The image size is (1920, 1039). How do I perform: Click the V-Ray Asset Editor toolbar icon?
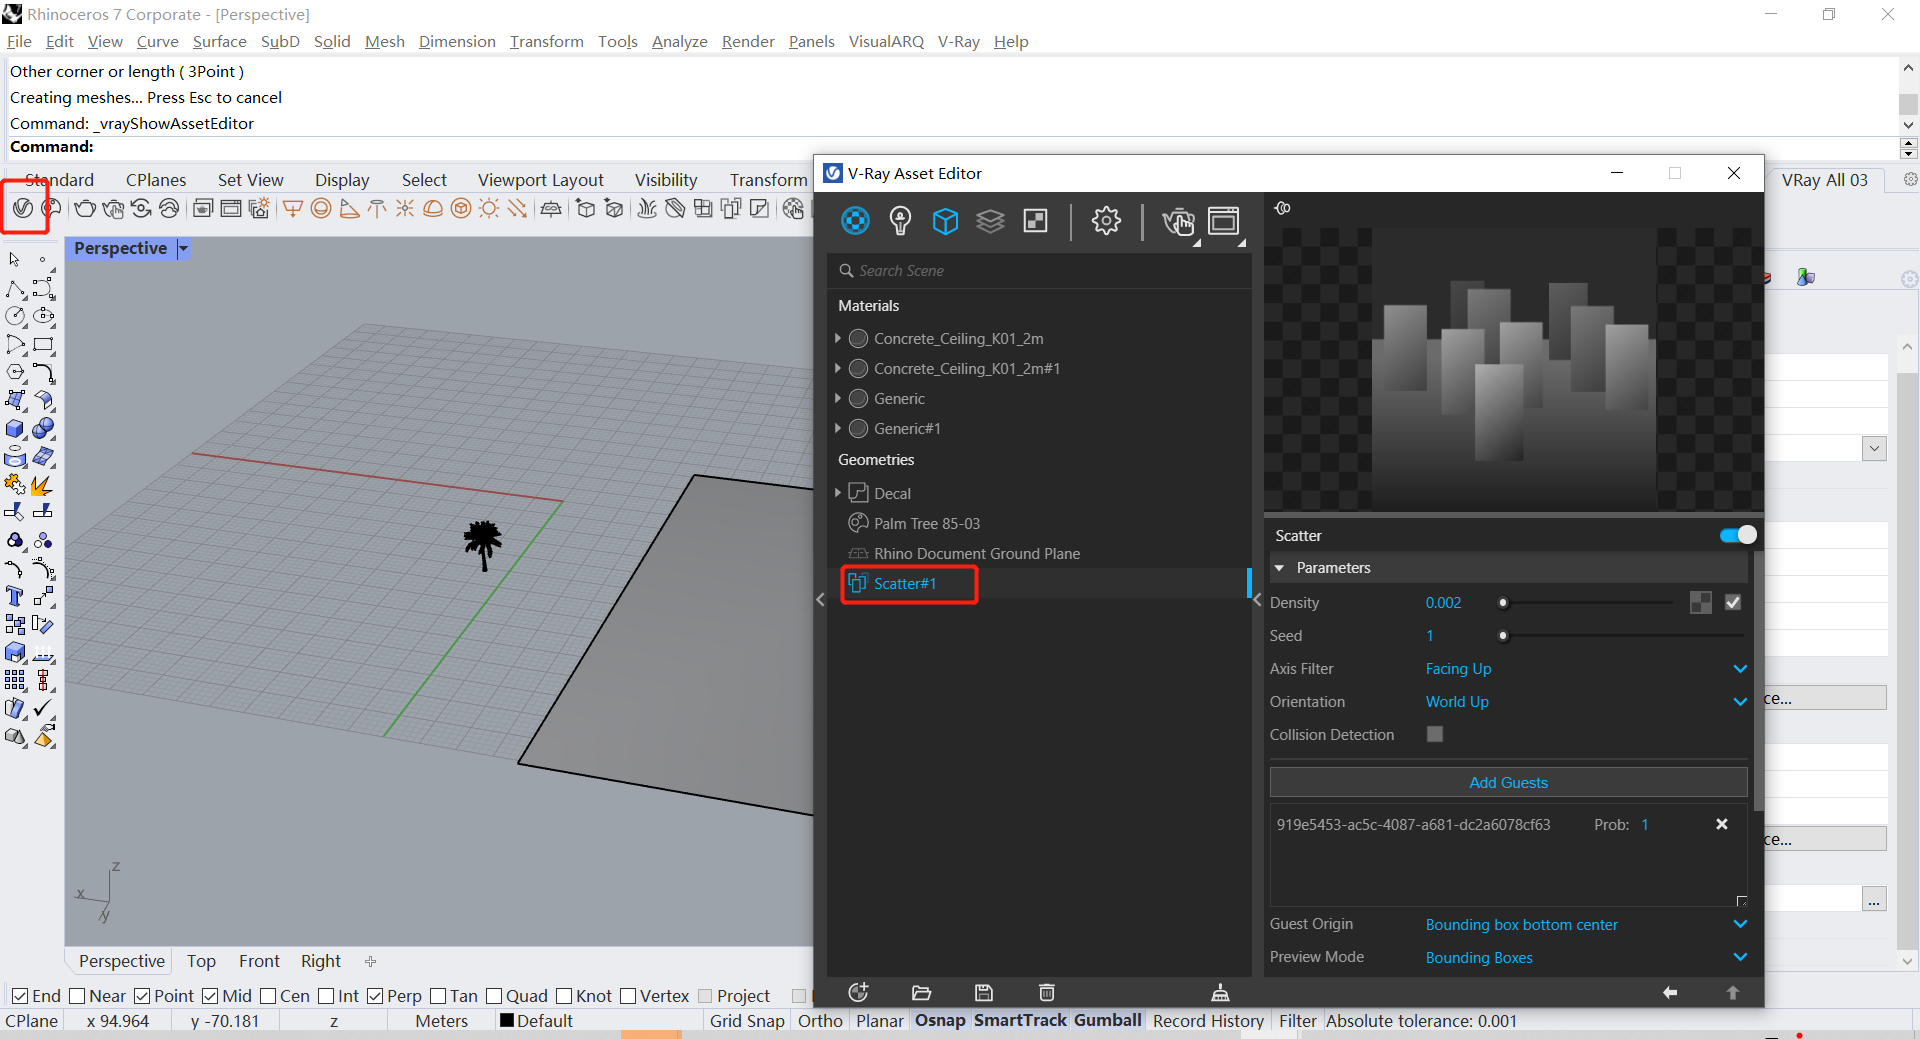pyautogui.click(x=22, y=208)
